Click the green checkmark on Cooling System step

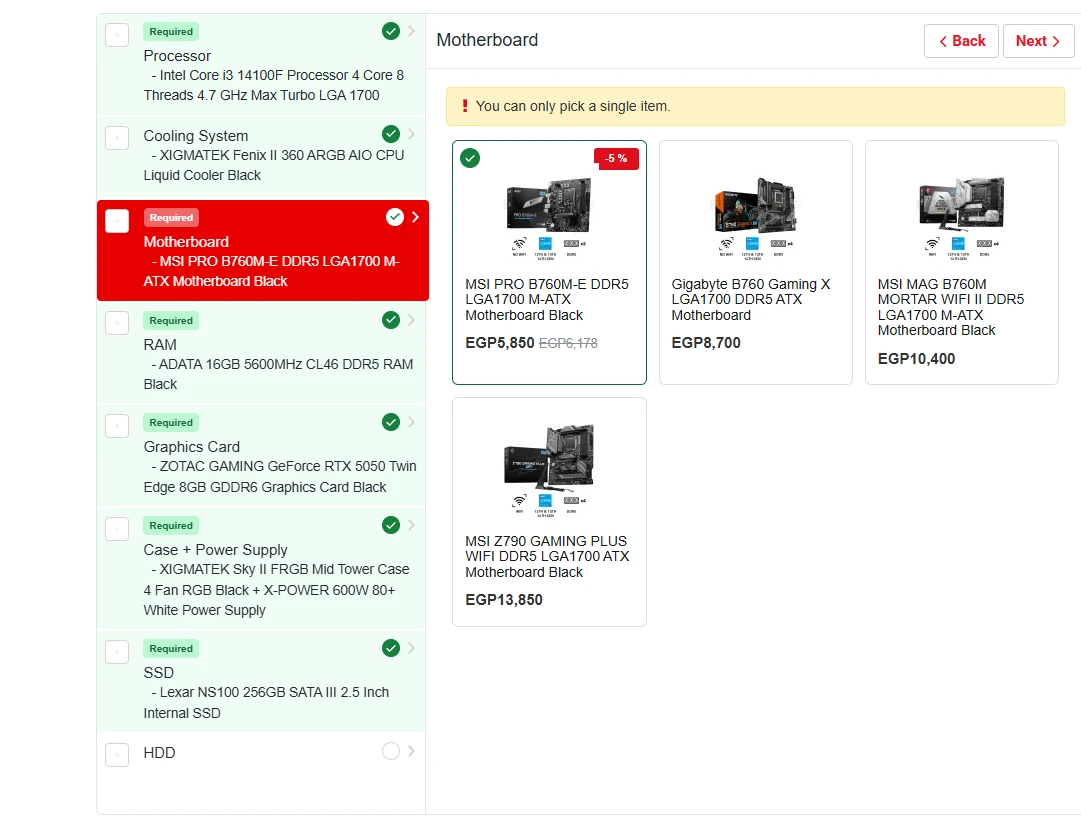[x=391, y=134]
